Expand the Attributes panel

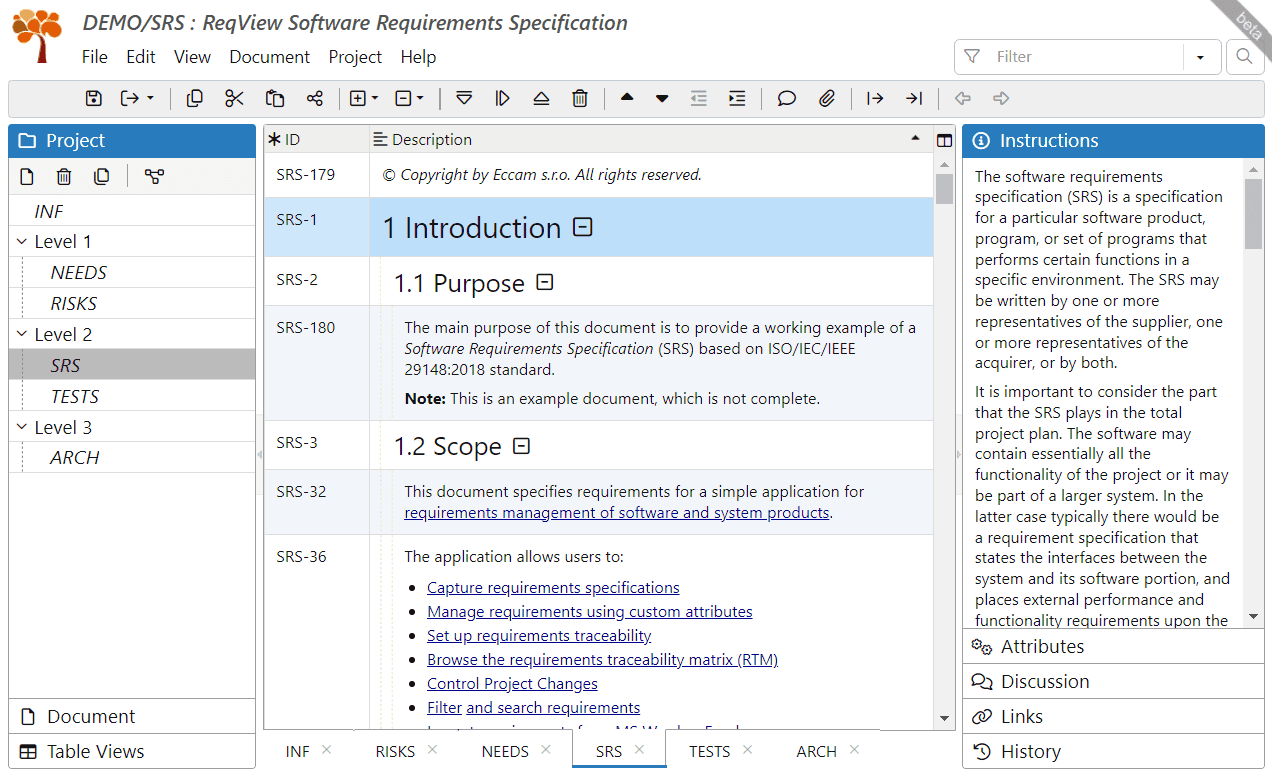1113,647
